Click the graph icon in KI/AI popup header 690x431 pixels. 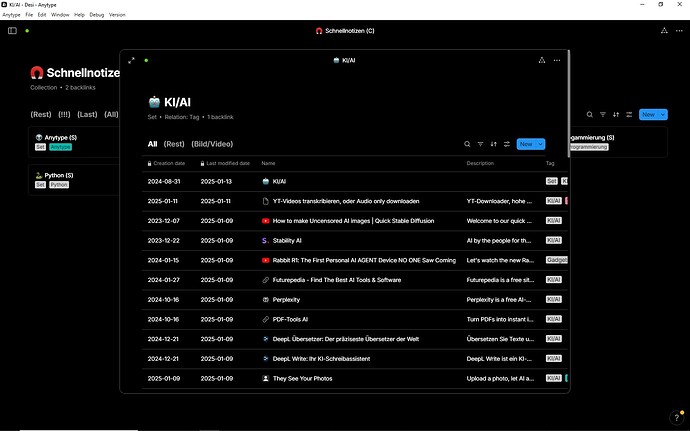542,60
